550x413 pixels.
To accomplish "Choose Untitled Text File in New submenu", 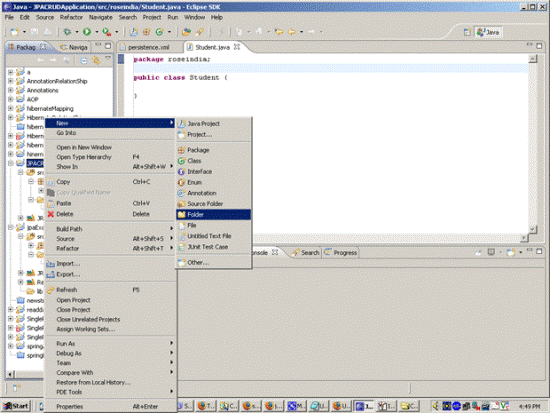I will [x=214, y=236].
